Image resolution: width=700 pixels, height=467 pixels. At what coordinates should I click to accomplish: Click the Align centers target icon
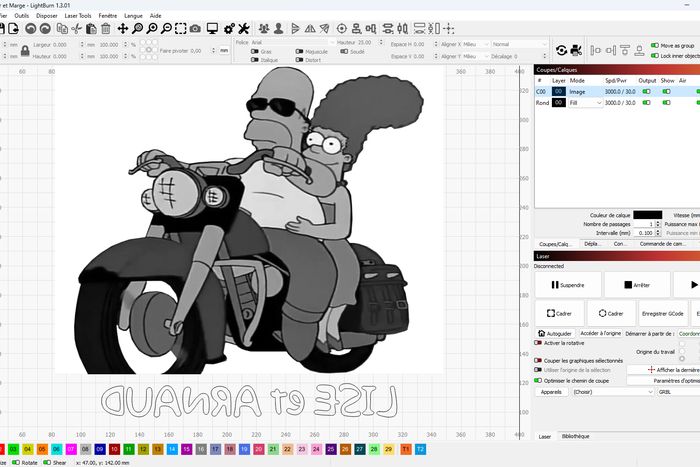342,29
